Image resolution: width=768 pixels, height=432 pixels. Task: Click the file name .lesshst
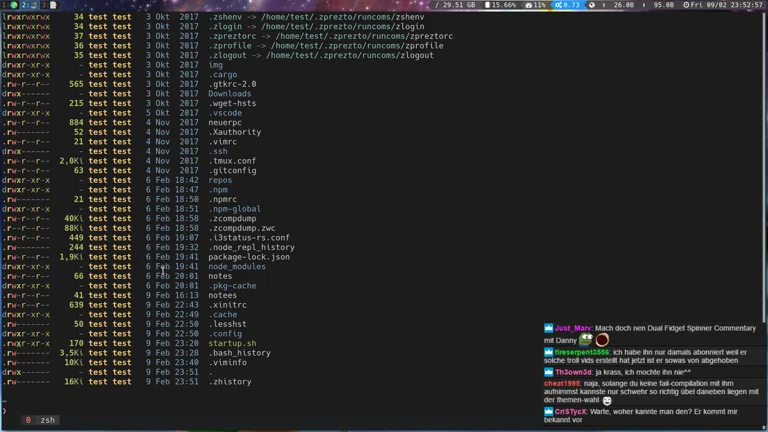[227, 324]
